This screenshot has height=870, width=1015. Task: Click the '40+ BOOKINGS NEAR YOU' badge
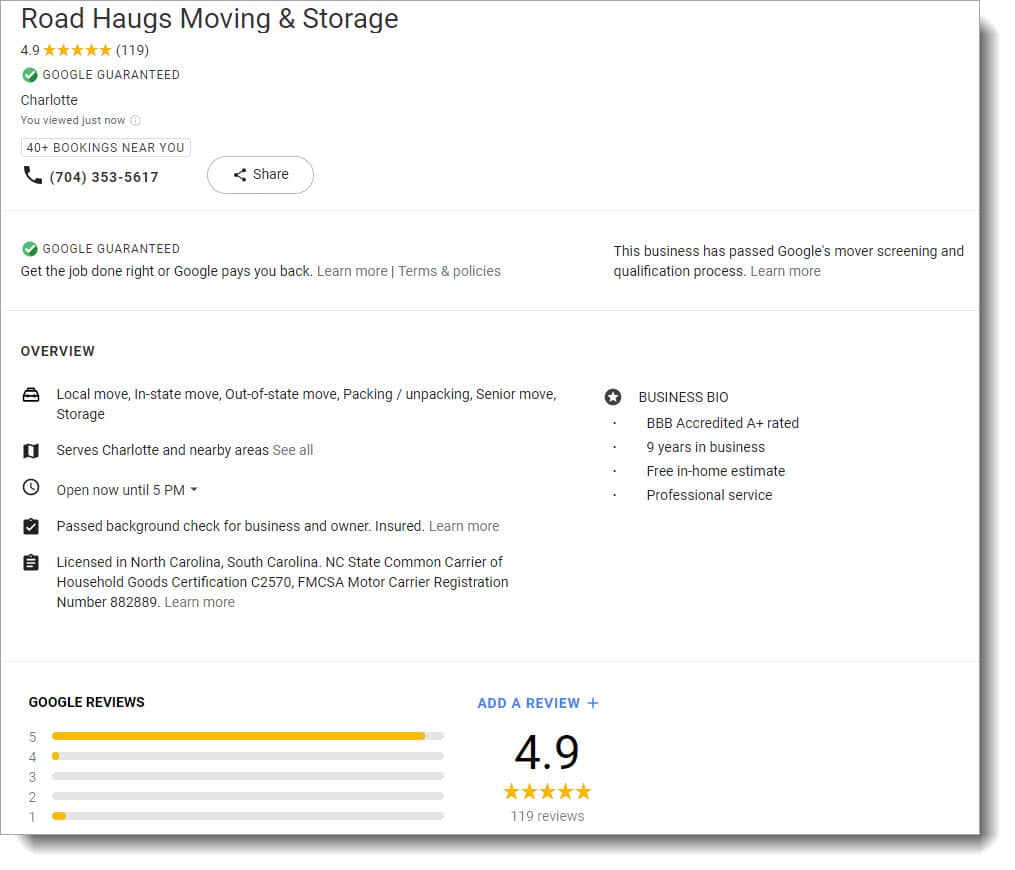click(106, 148)
